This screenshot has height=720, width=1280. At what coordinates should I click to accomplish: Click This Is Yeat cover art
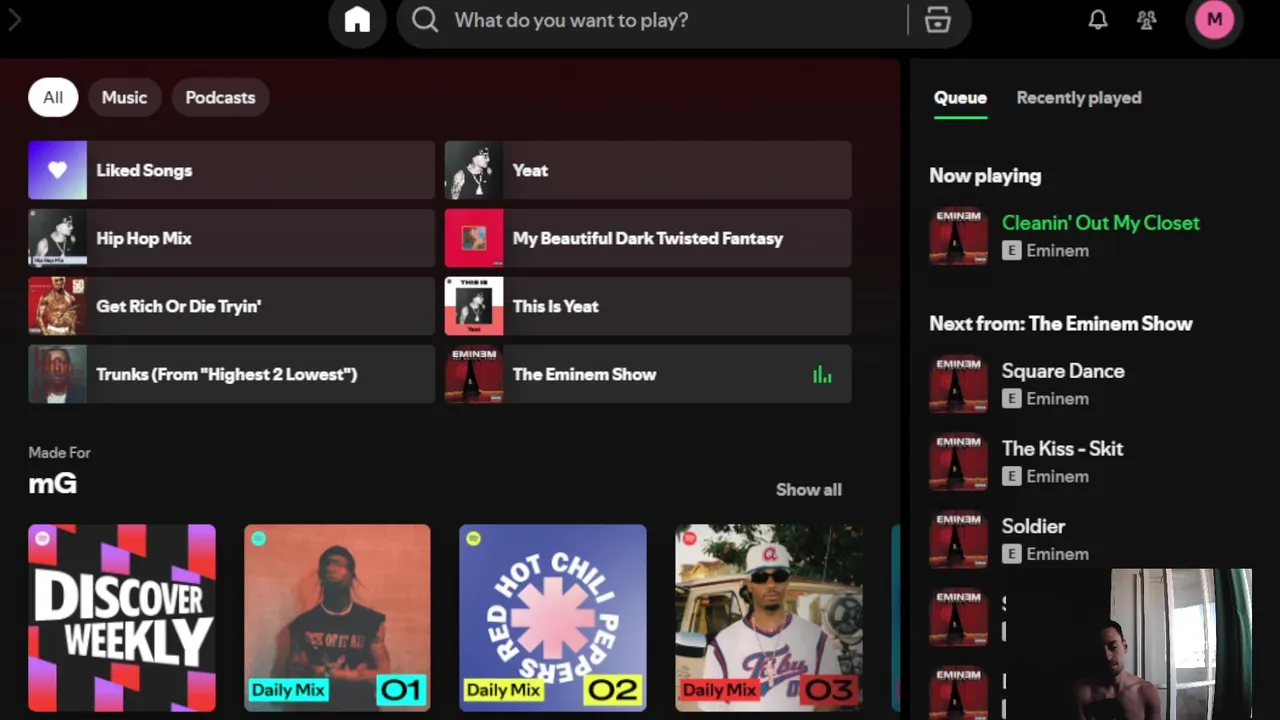click(x=474, y=306)
